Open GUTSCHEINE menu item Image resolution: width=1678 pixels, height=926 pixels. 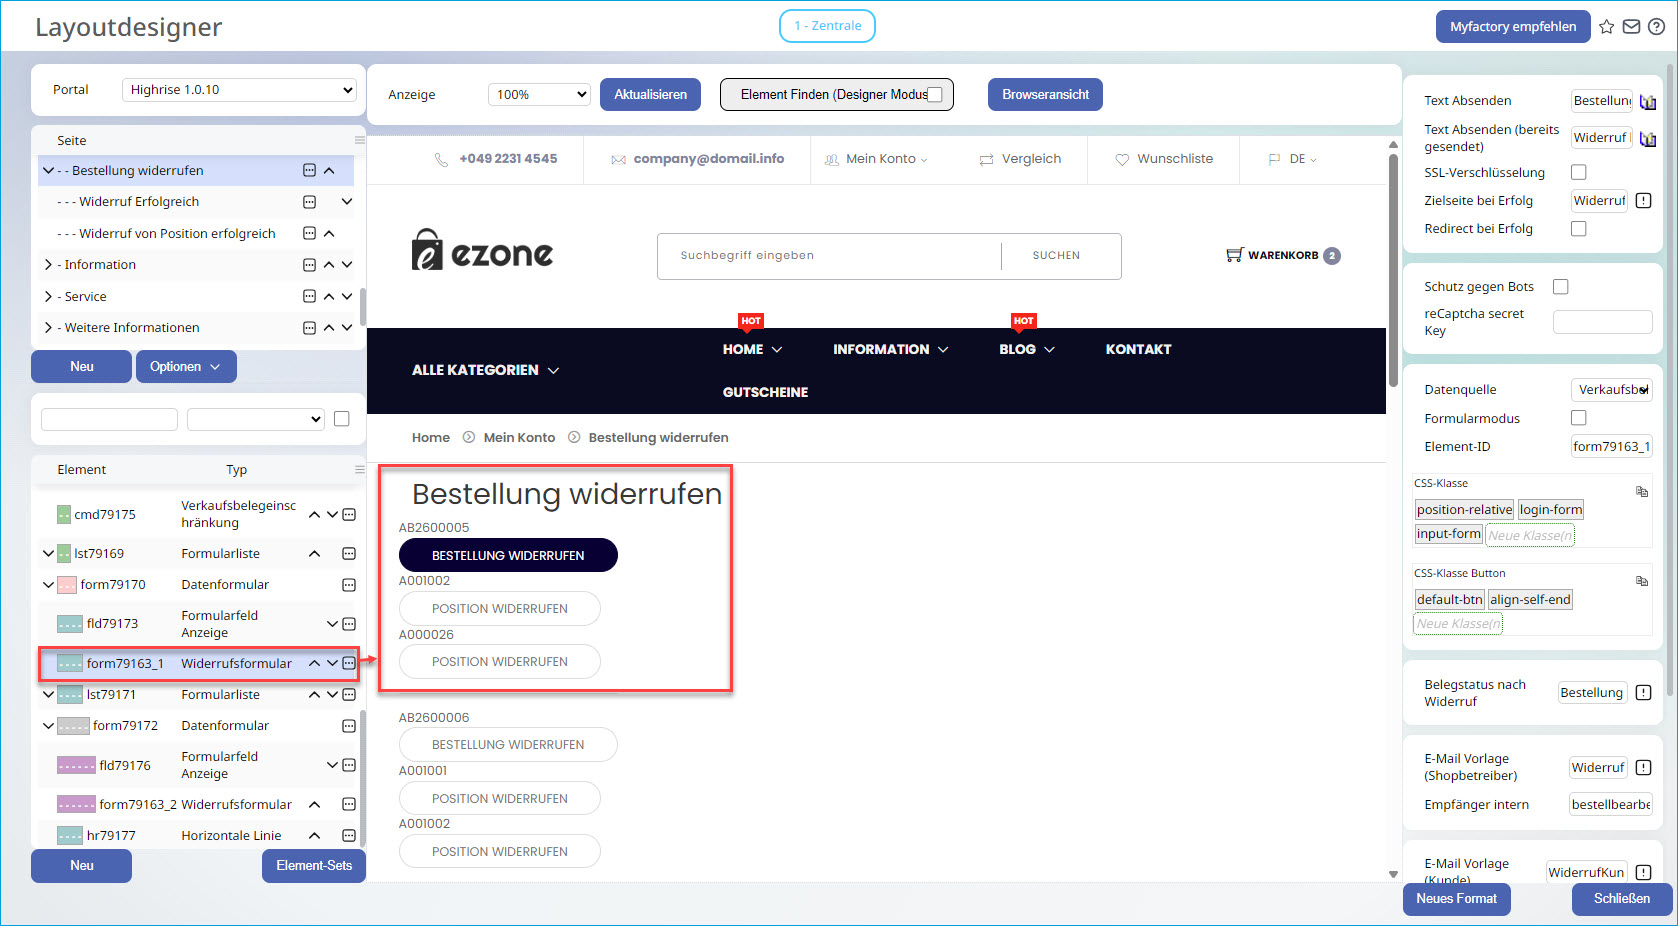[x=765, y=393]
